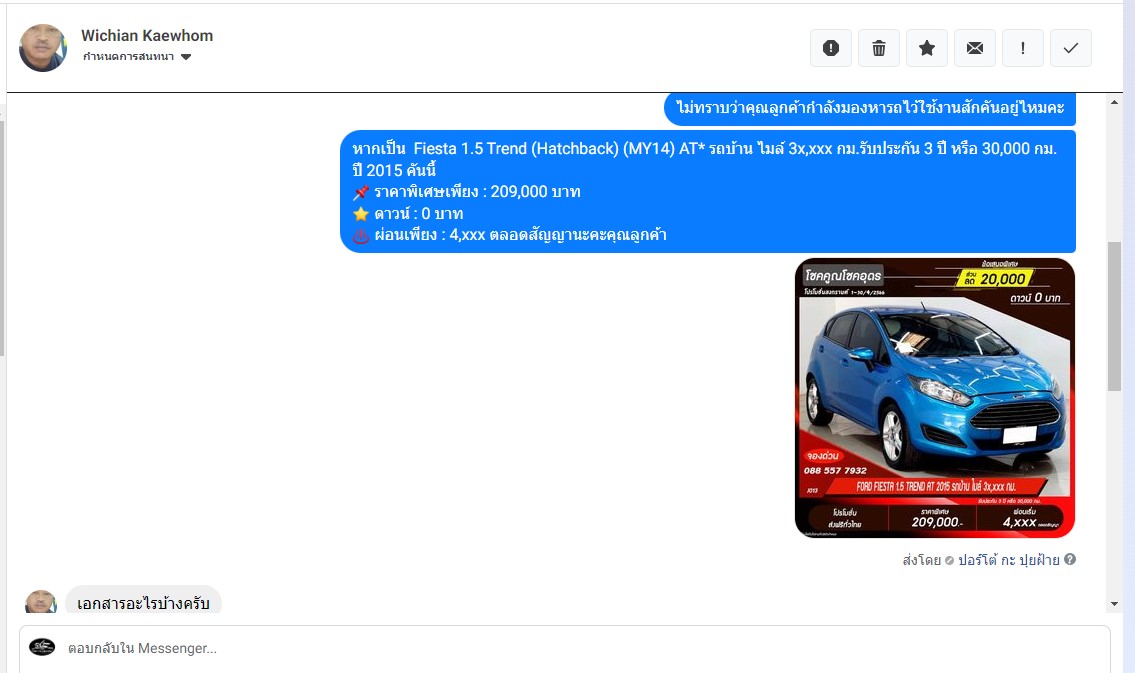Viewport: 1135px width, 673px height.
Task: Click the ตอบกลับใน Messenger reply field
Action: [x=565, y=648]
